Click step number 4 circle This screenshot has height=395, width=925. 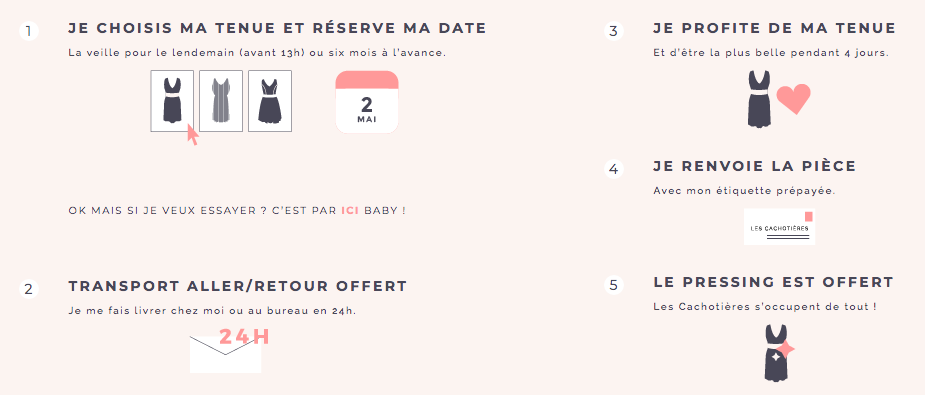click(614, 169)
